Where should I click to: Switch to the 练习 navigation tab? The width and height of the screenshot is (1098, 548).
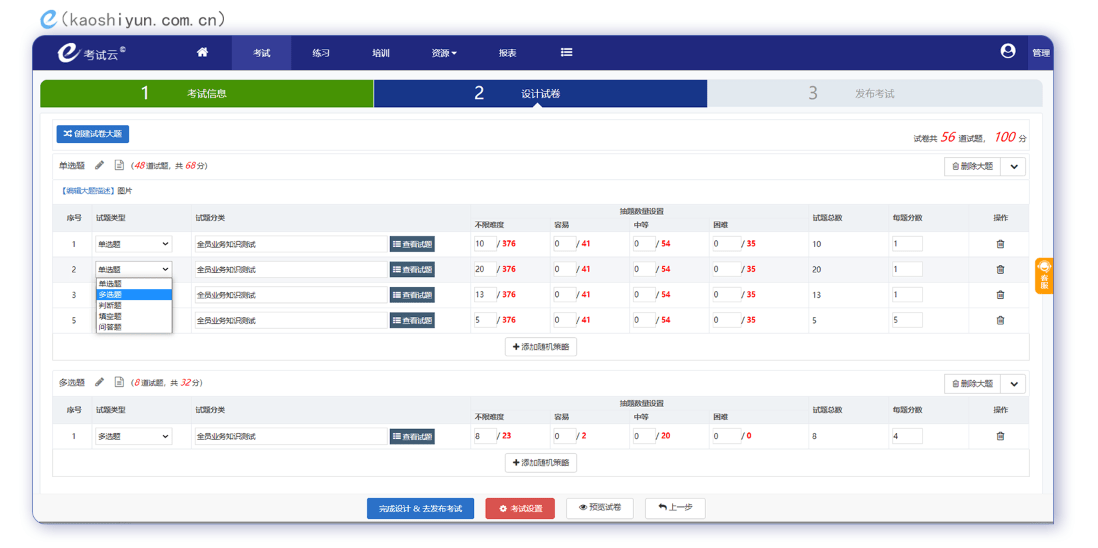click(x=320, y=53)
